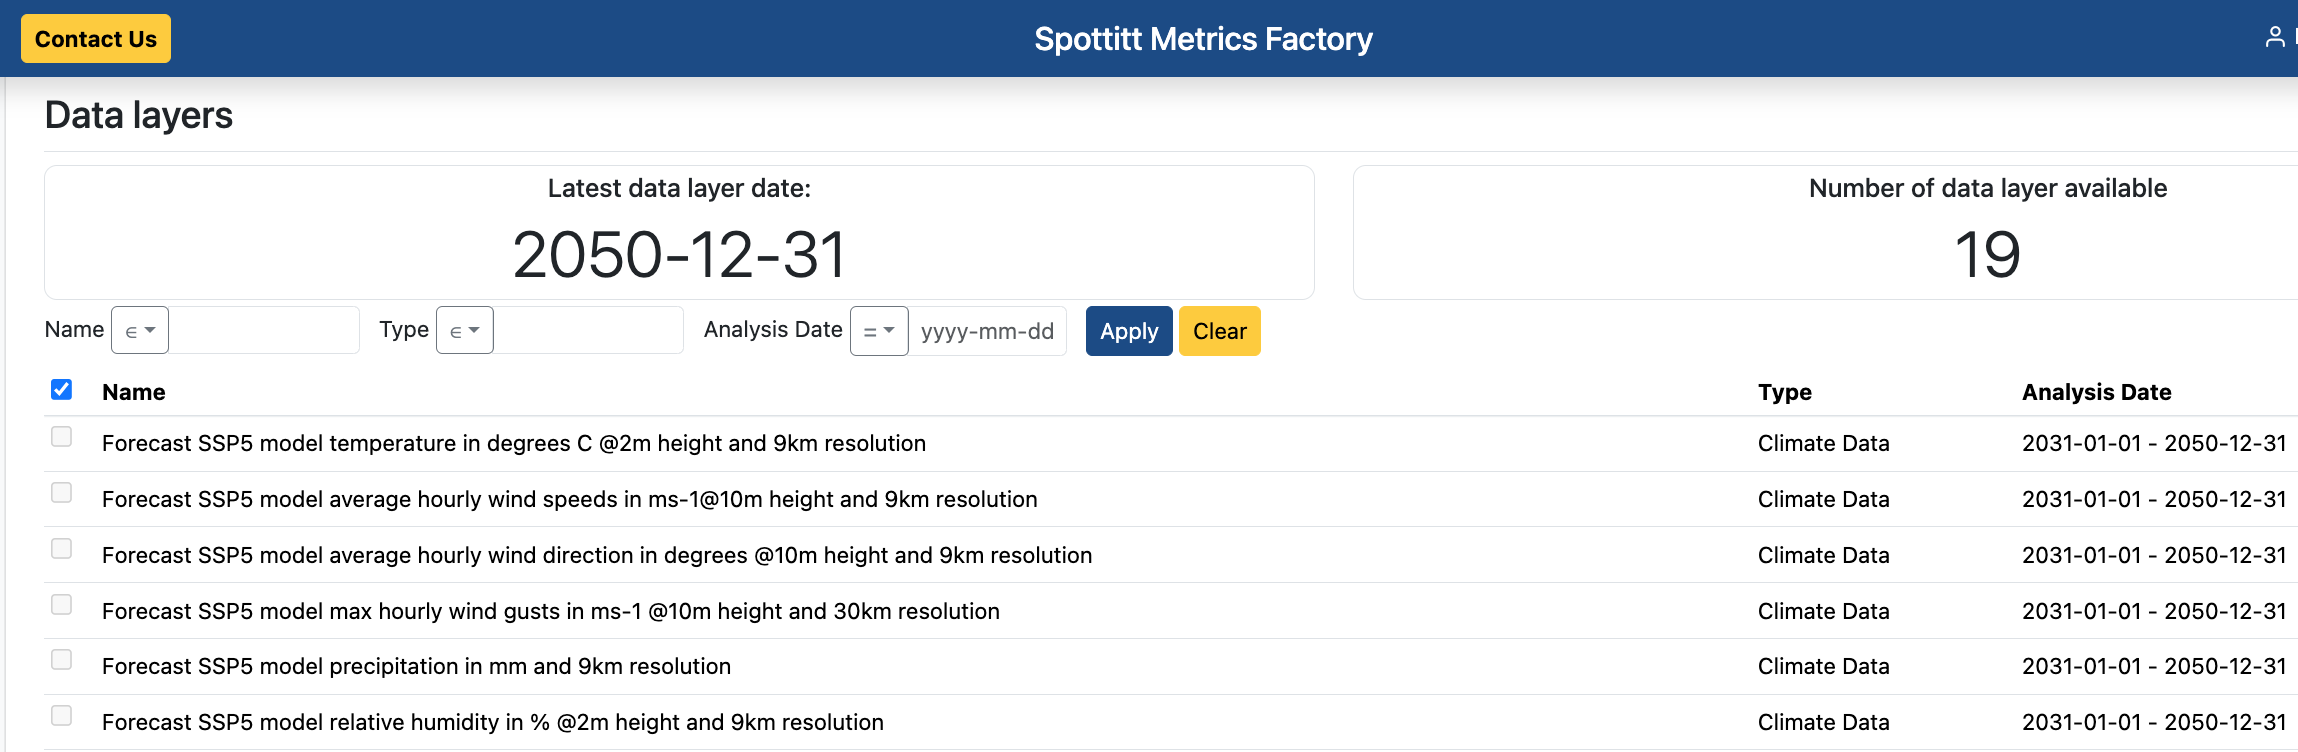The width and height of the screenshot is (2298, 752).
Task: Open the Type filter operator dropdown
Action: (465, 331)
